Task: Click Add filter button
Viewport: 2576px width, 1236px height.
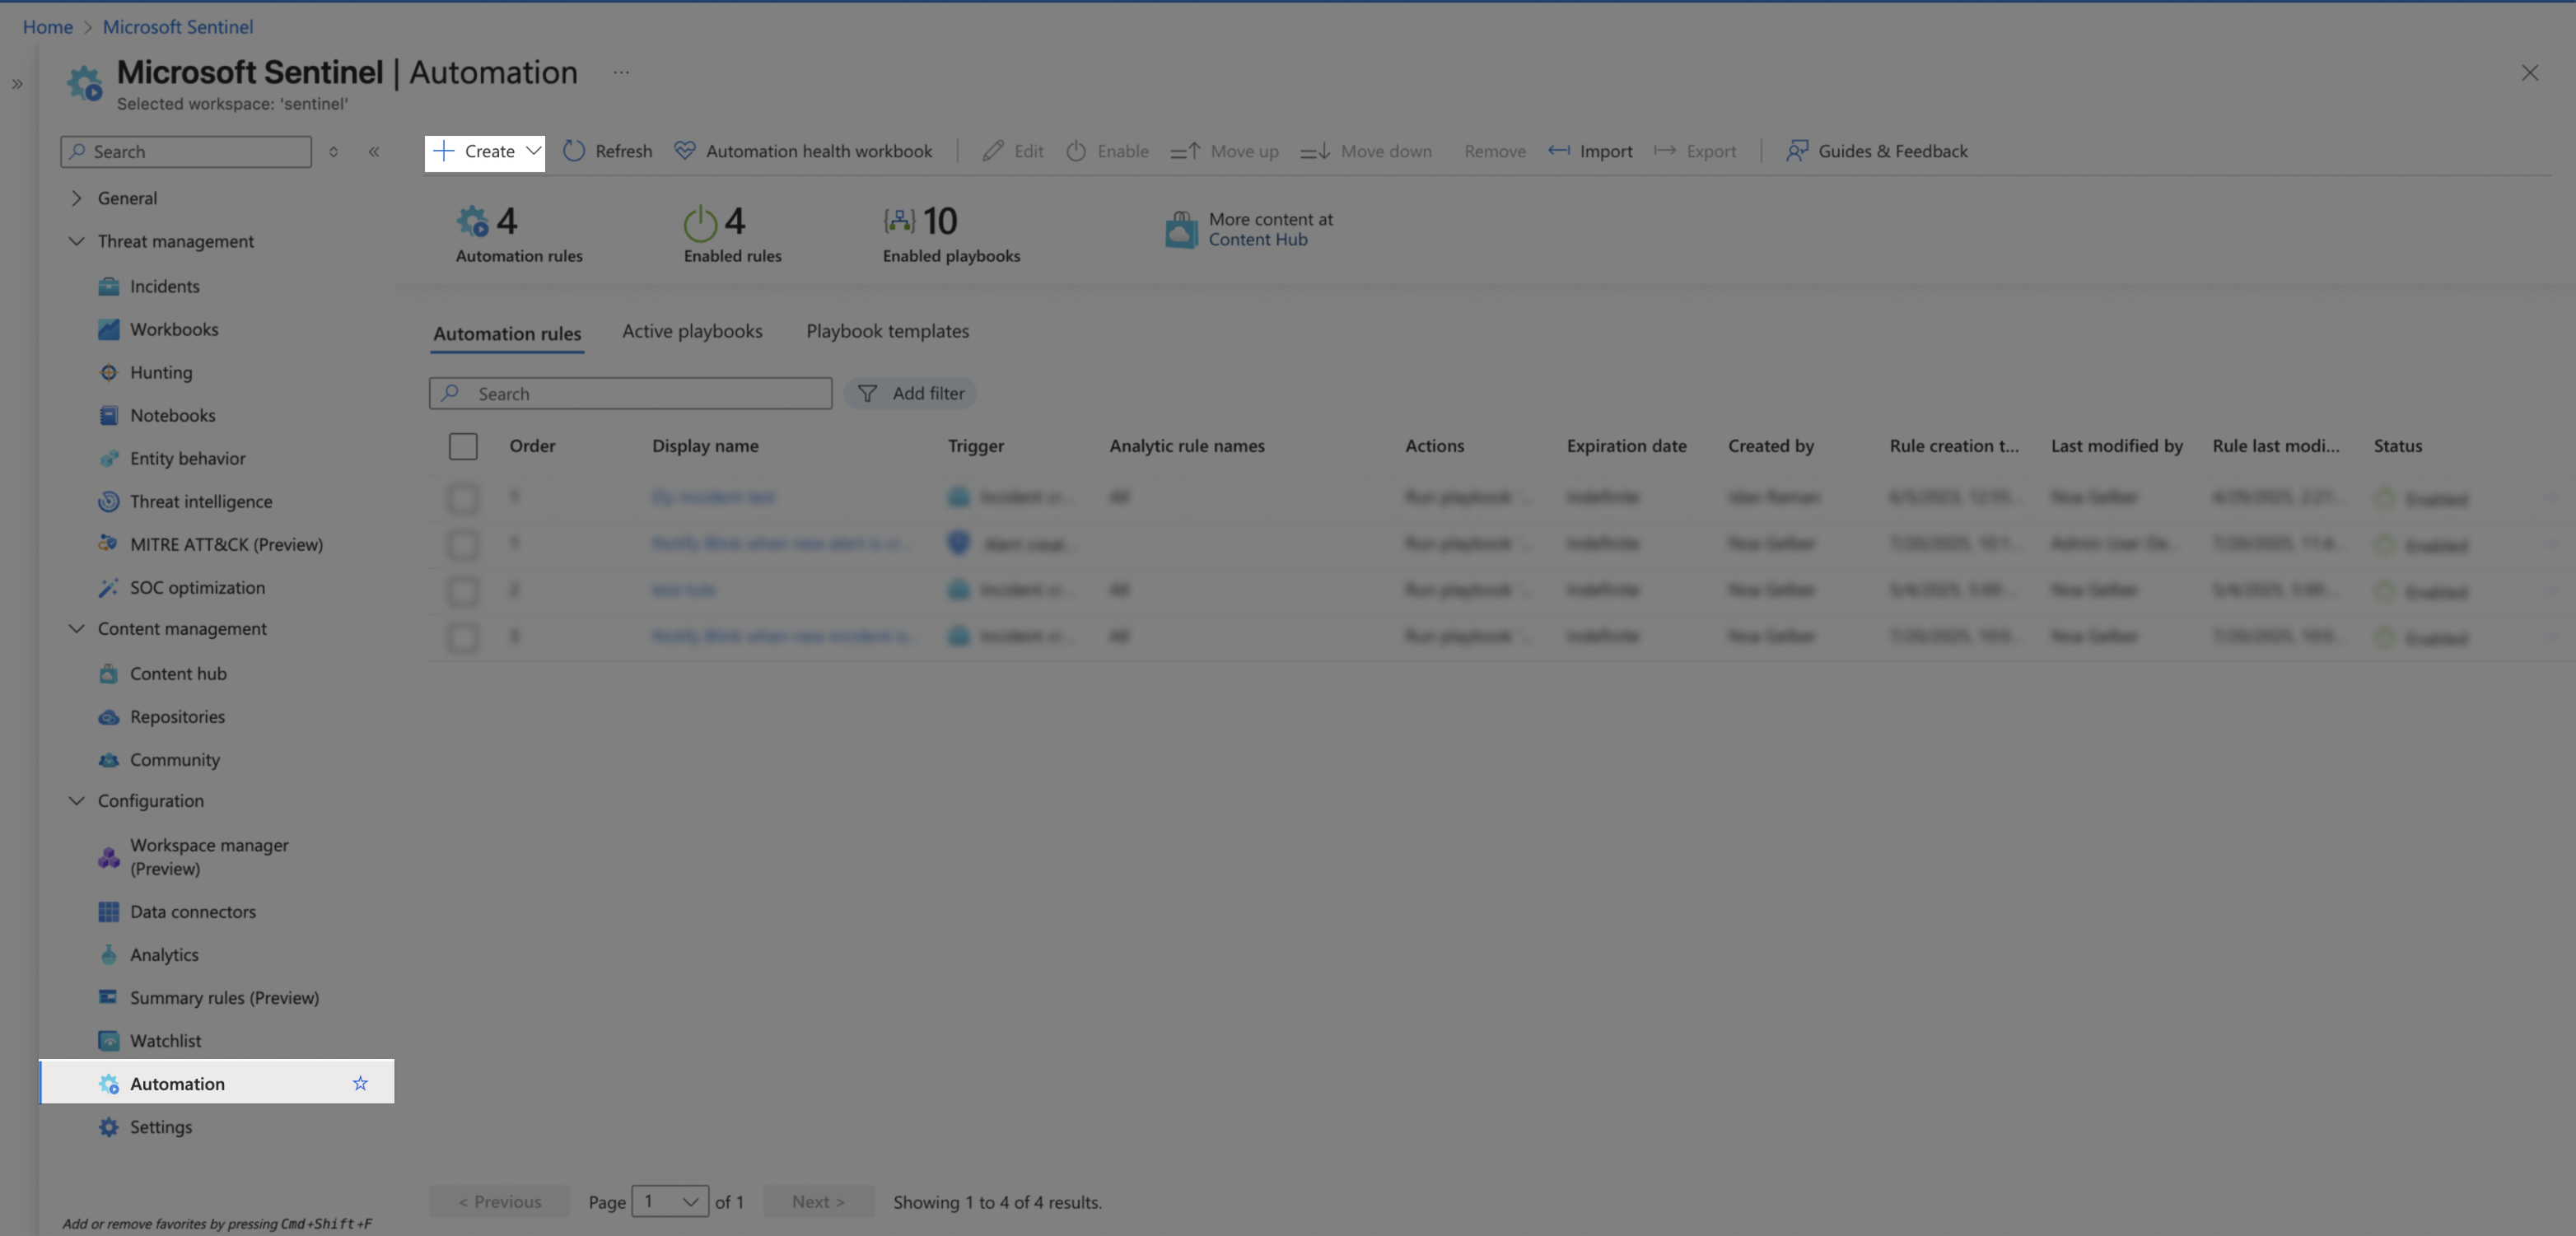Action: click(x=910, y=394)
